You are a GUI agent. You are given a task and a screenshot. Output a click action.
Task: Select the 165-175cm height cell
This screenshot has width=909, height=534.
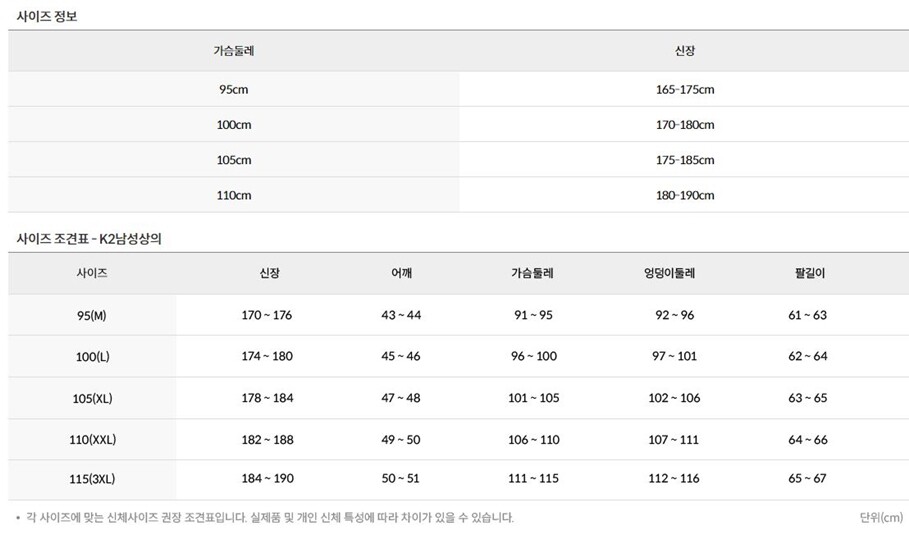coord(685,90)
